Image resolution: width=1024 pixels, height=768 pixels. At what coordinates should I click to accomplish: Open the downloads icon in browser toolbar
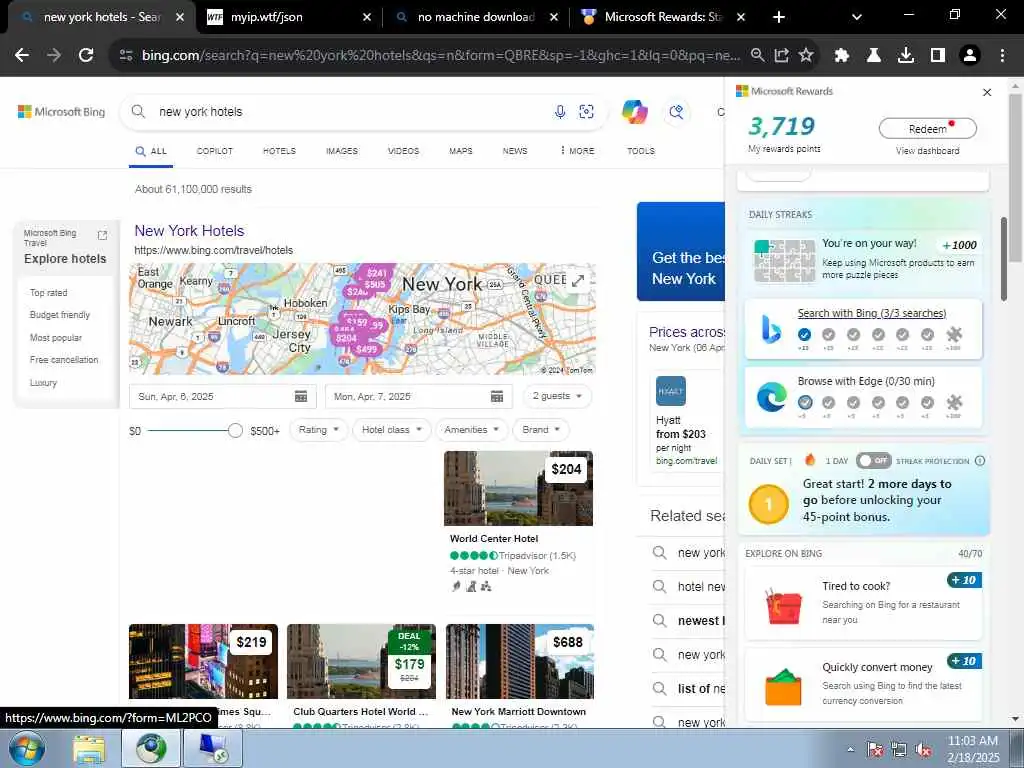pos(906,56)
